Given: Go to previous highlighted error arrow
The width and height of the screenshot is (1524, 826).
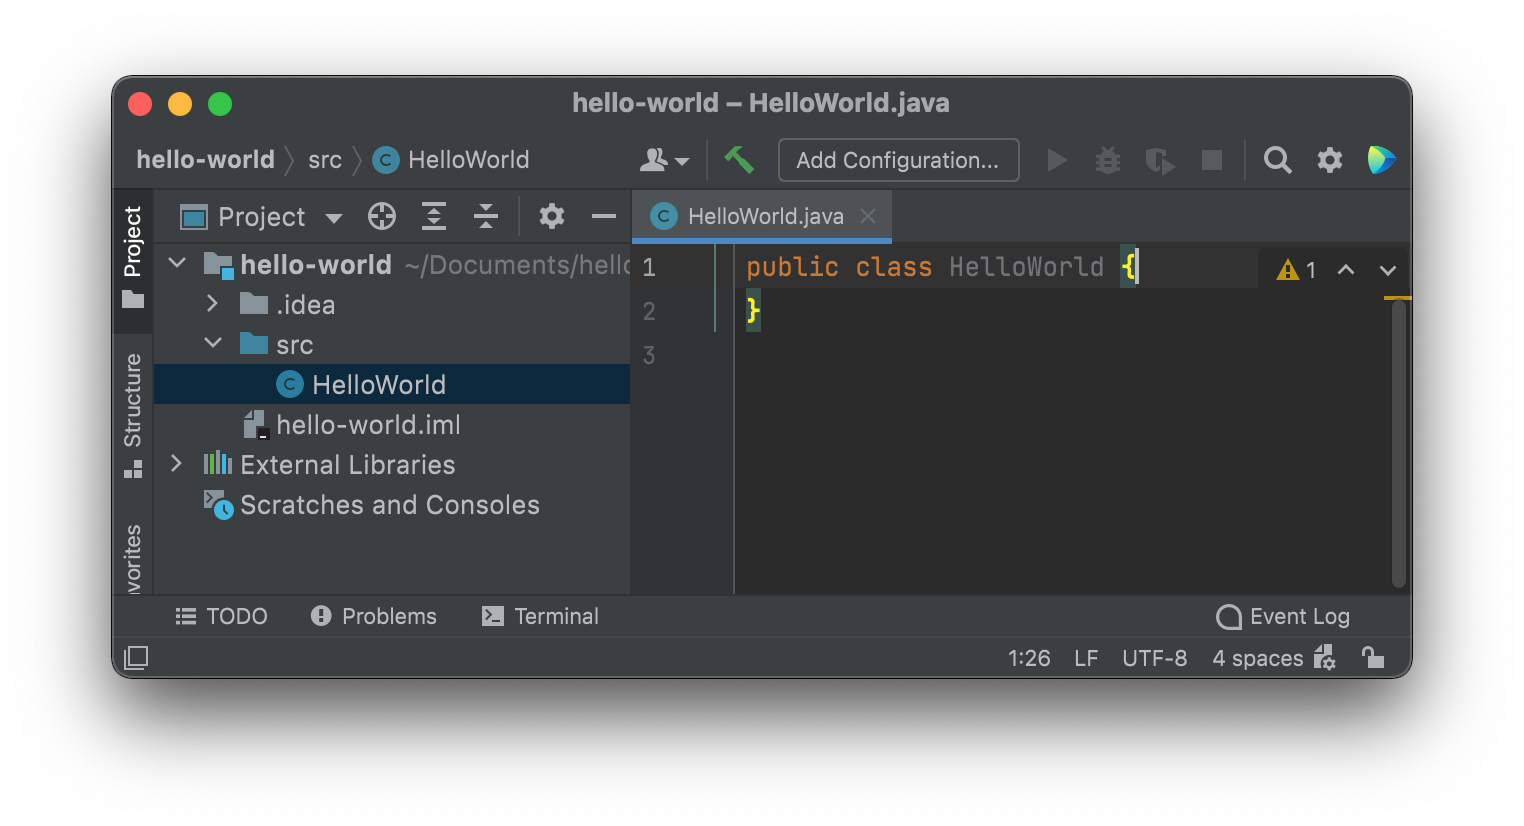Looking at the screenshot, I should click(x=1346, y=269).
